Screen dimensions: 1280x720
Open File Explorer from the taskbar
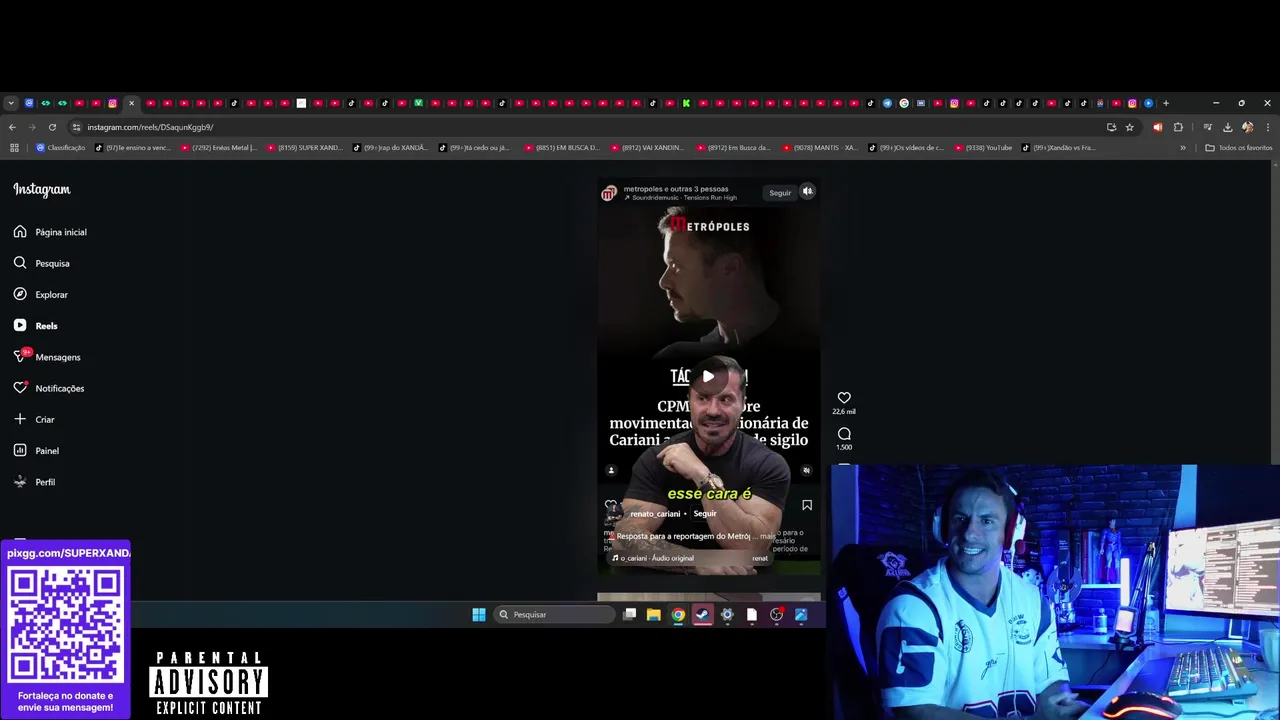pyautogui.click(x=654, y=614)
